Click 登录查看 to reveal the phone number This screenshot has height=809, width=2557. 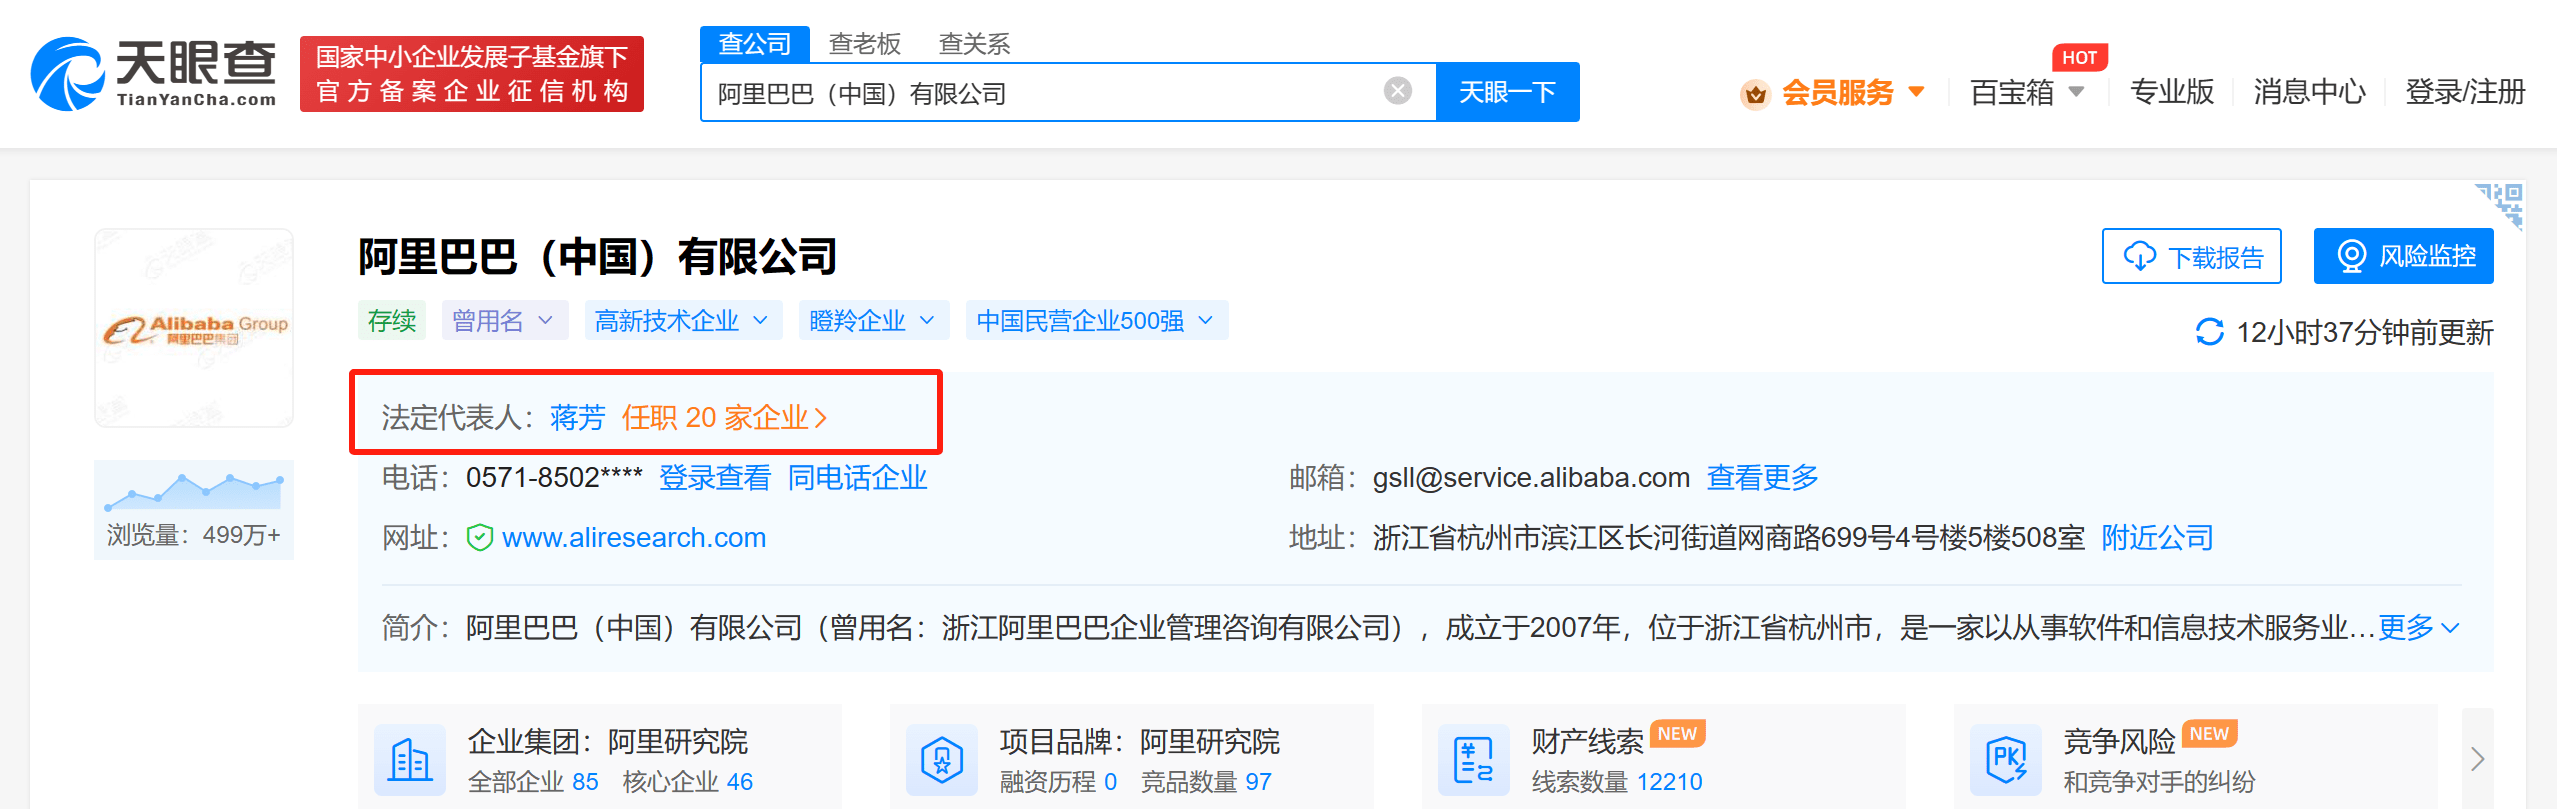coord(715,478)
